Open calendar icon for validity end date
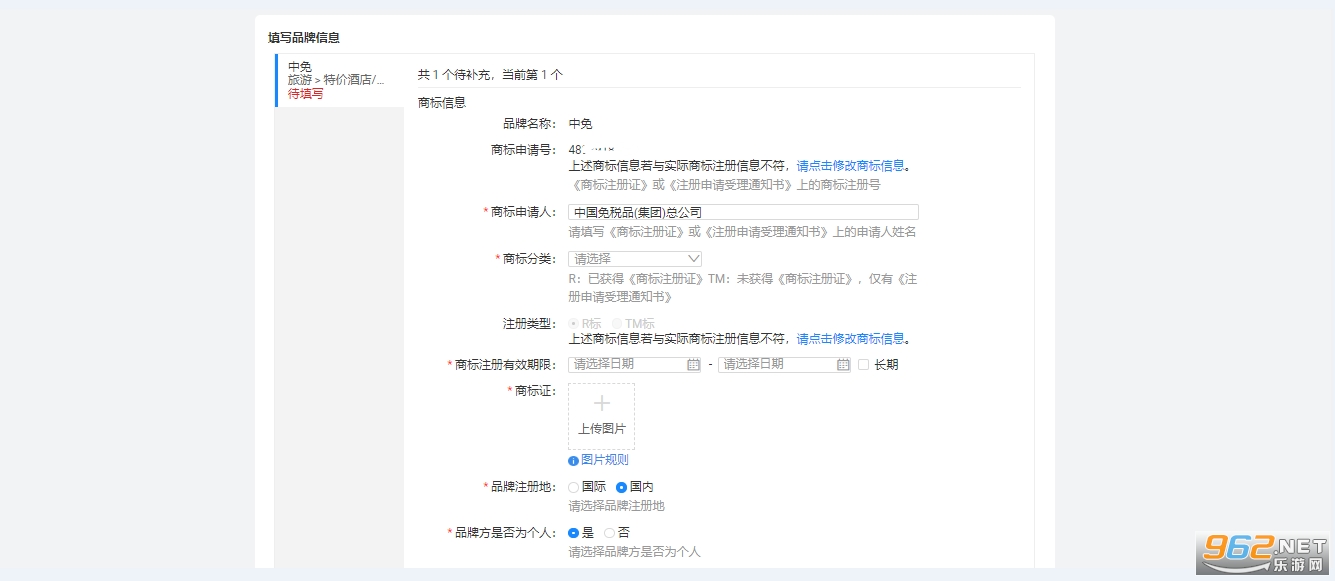The width and height of the screenshot is (1335, 581). point(843,365)
